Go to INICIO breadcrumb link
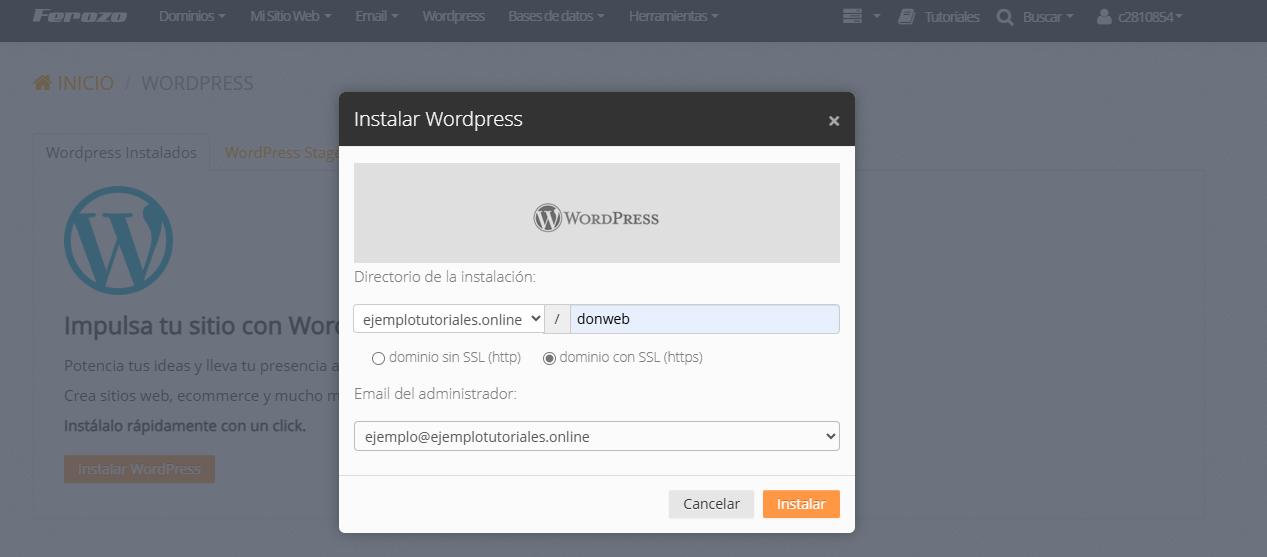1267x557 pixels. tap(85, 84)
